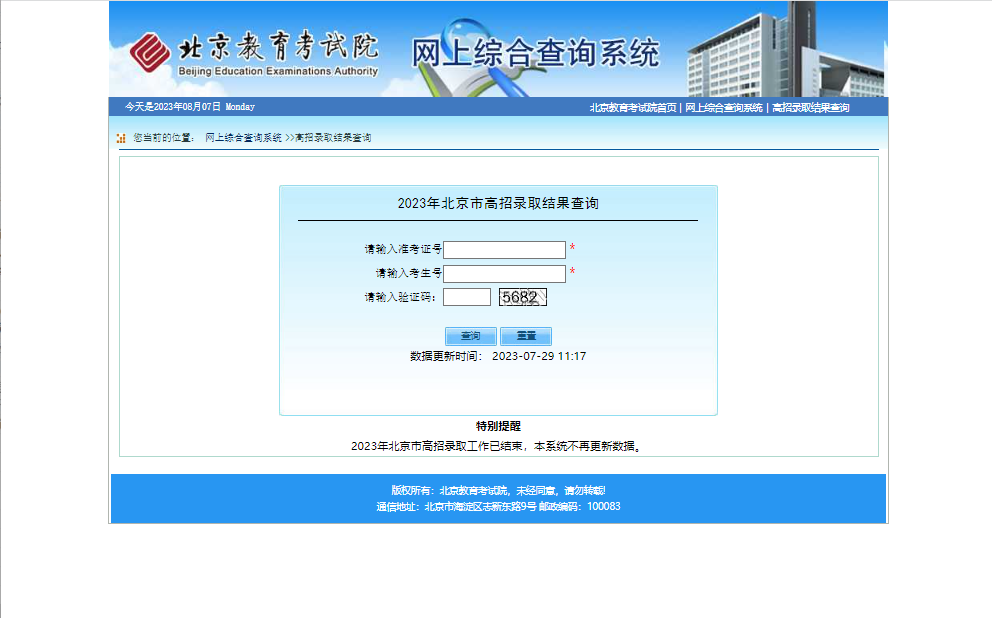Click the Beijing Education Examinations Authority logo
The width and height of the screenshot is (992, 618).
(254, 53)
